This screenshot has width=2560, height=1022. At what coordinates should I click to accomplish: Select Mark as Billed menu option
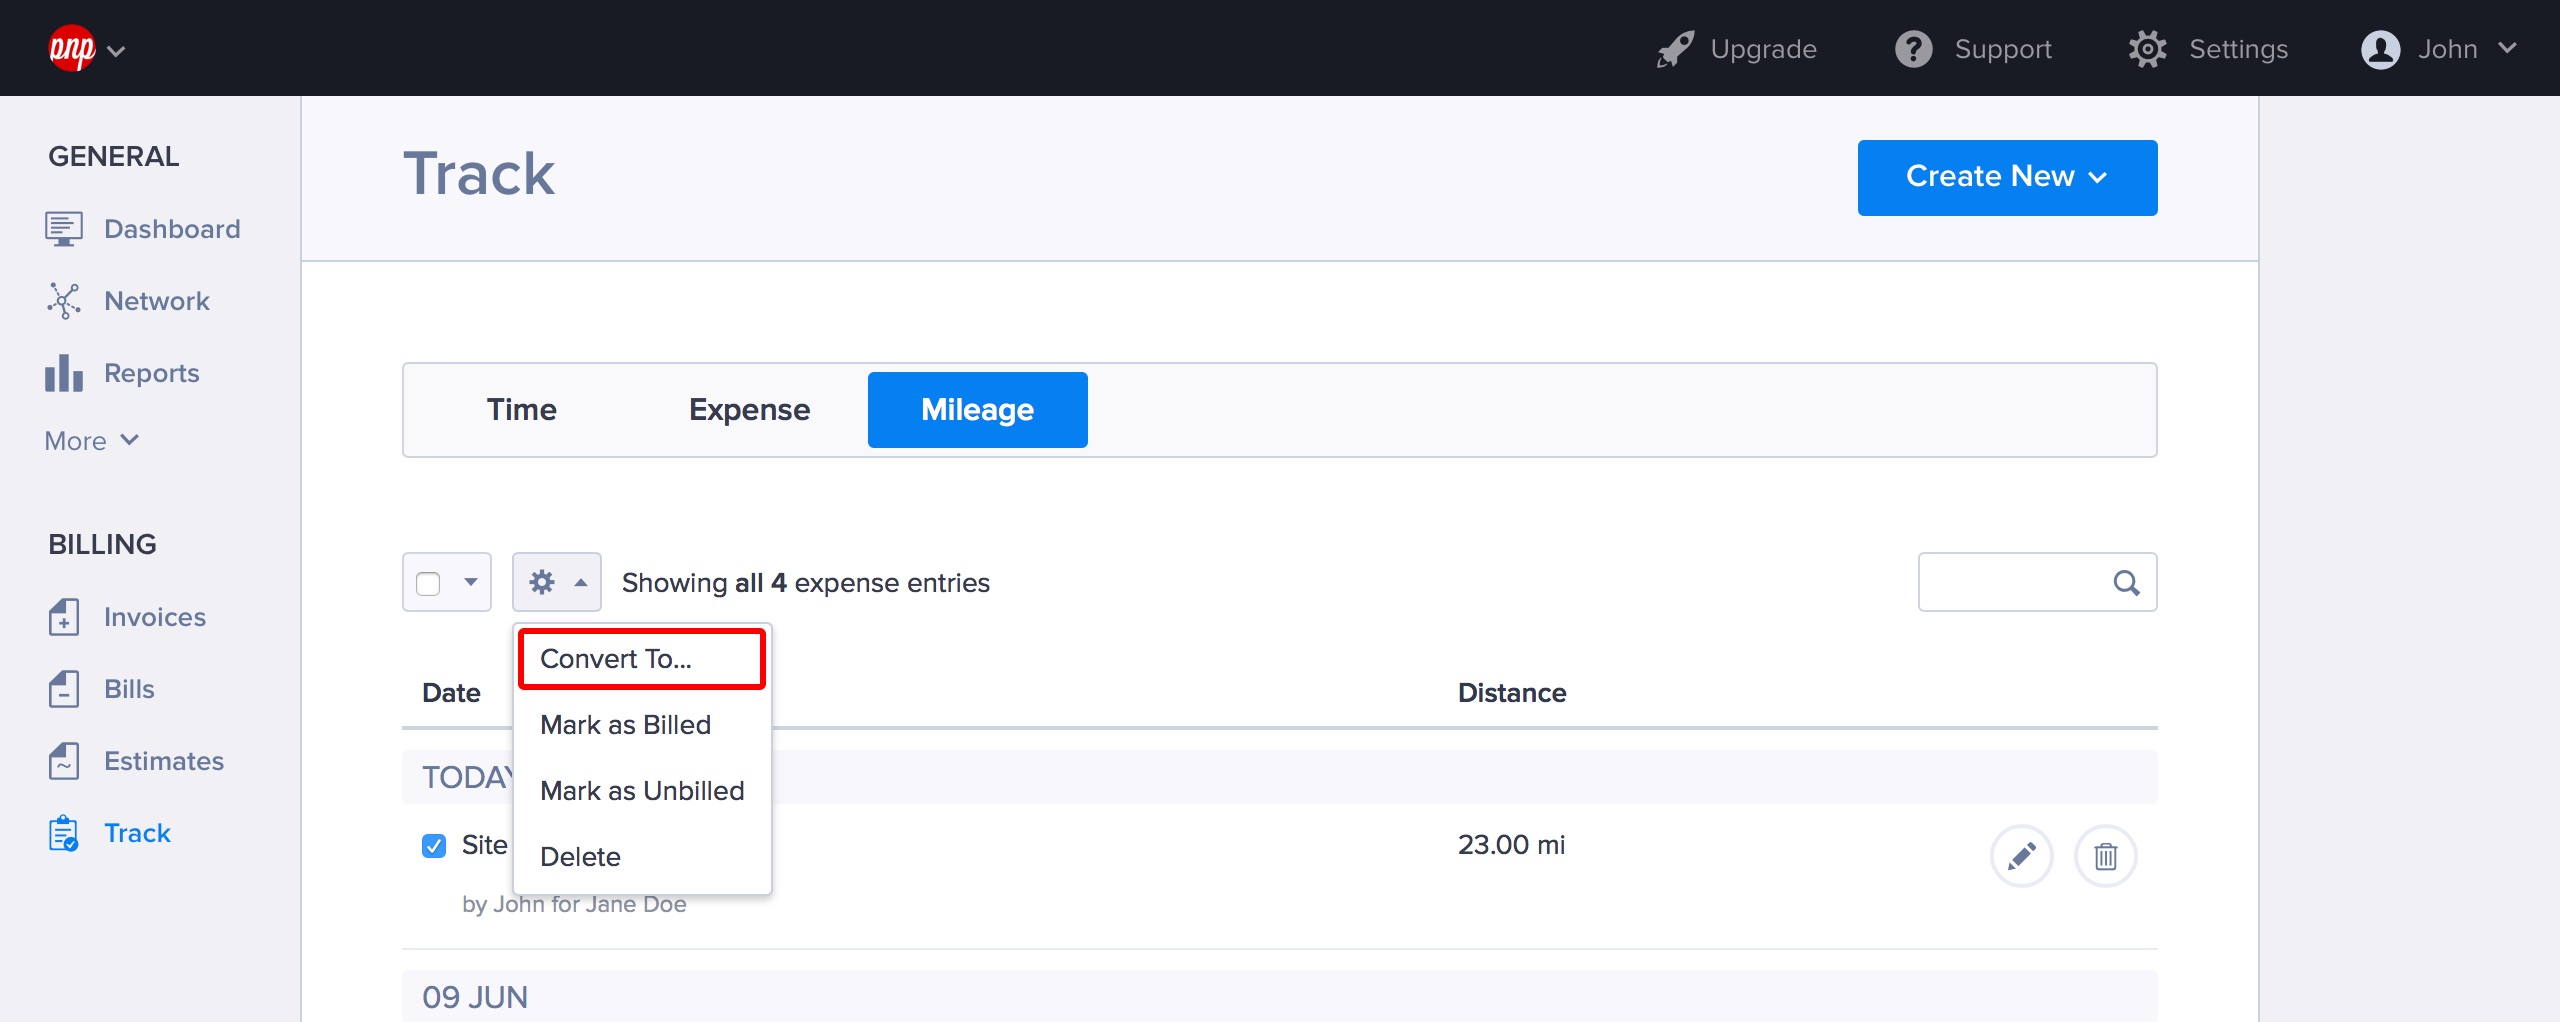pos(625,725)
